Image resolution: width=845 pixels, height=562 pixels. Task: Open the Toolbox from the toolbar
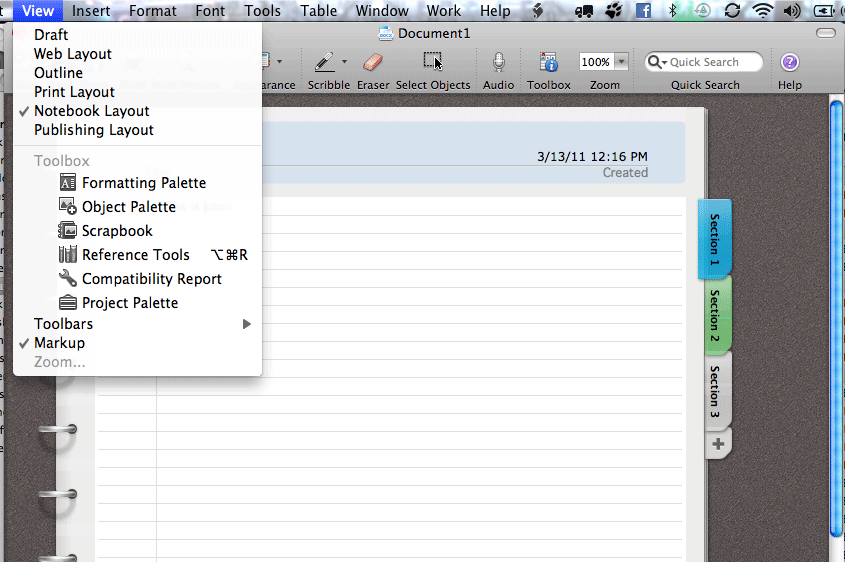549,62
